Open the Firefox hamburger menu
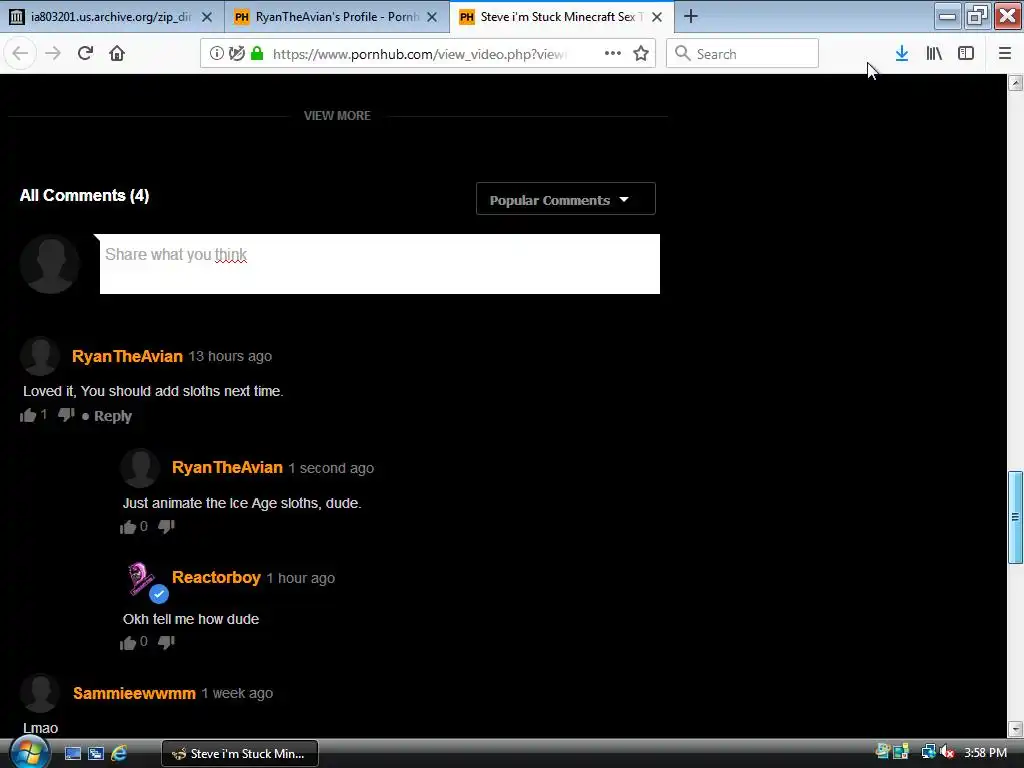The width and height of the screenshot is (1024, 768). tap(1005, 54)
